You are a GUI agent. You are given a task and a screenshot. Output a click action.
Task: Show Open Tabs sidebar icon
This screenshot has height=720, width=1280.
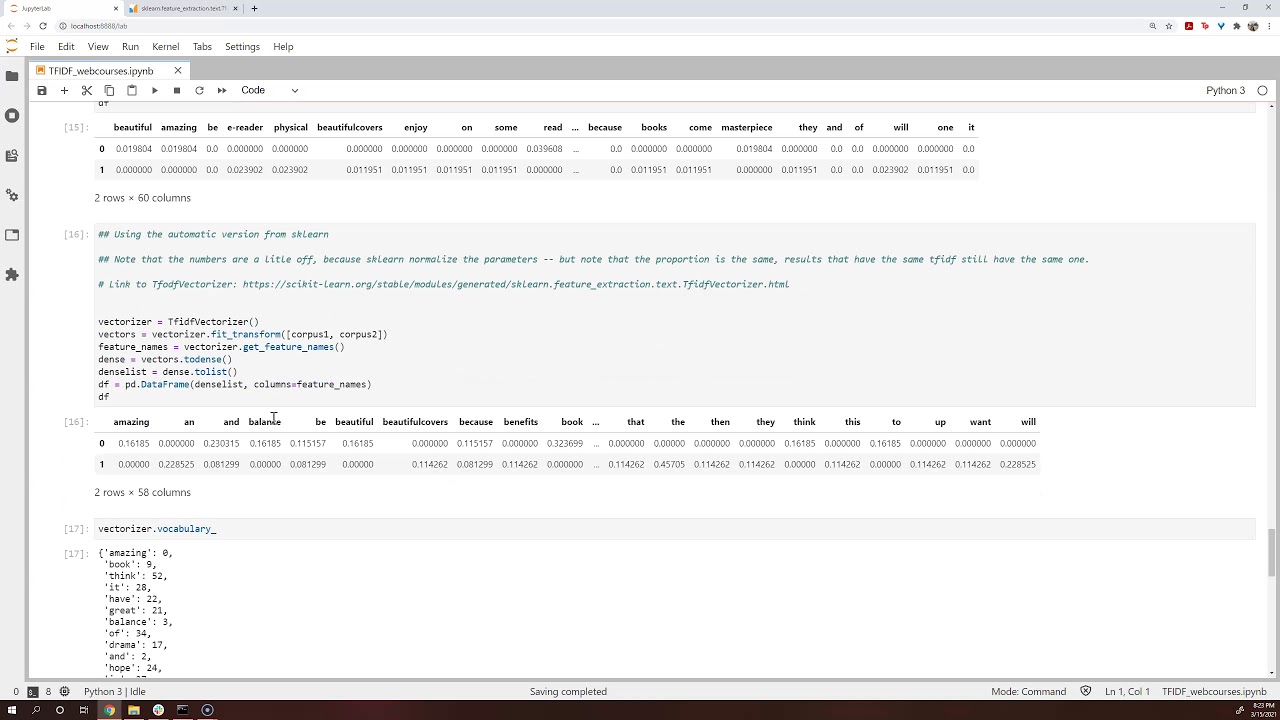(12, 235)
